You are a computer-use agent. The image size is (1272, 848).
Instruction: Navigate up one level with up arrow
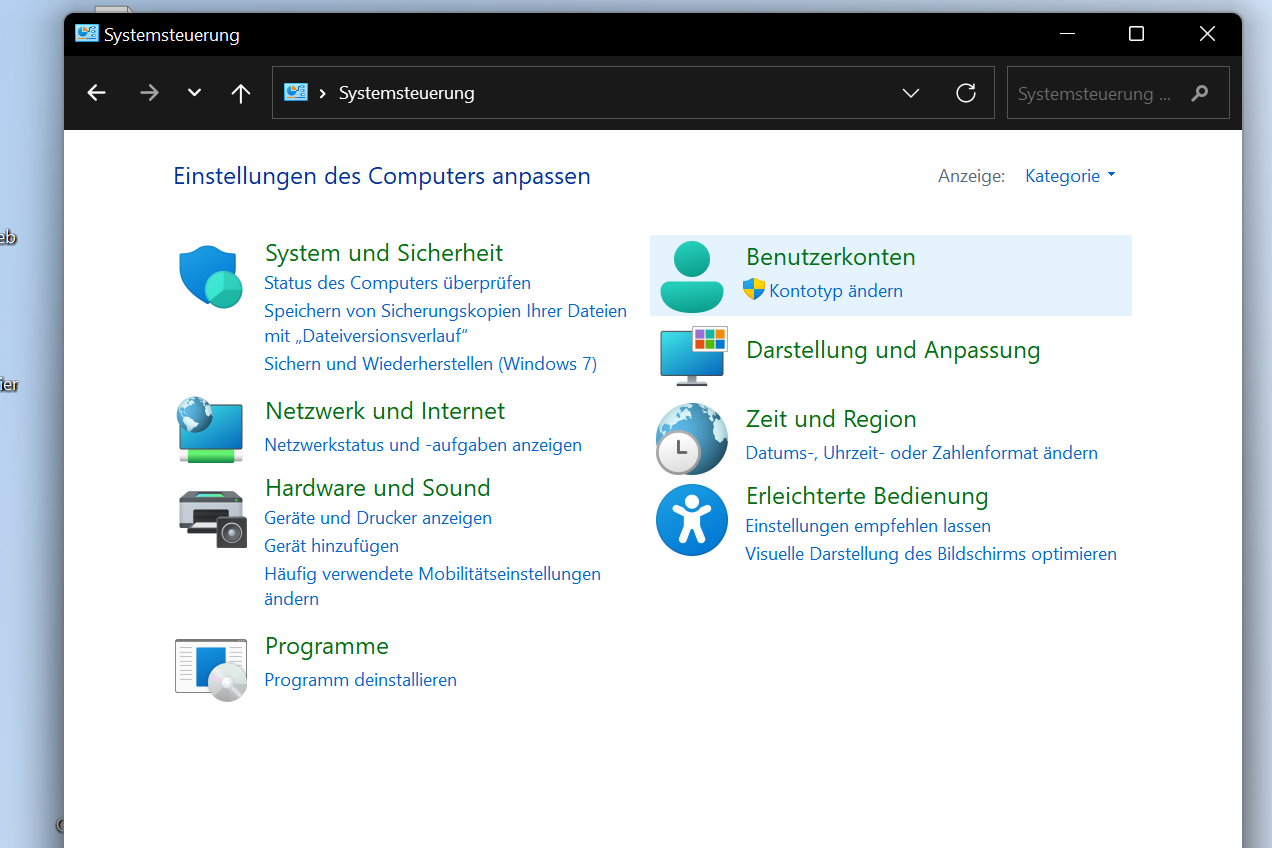[240, 93]
